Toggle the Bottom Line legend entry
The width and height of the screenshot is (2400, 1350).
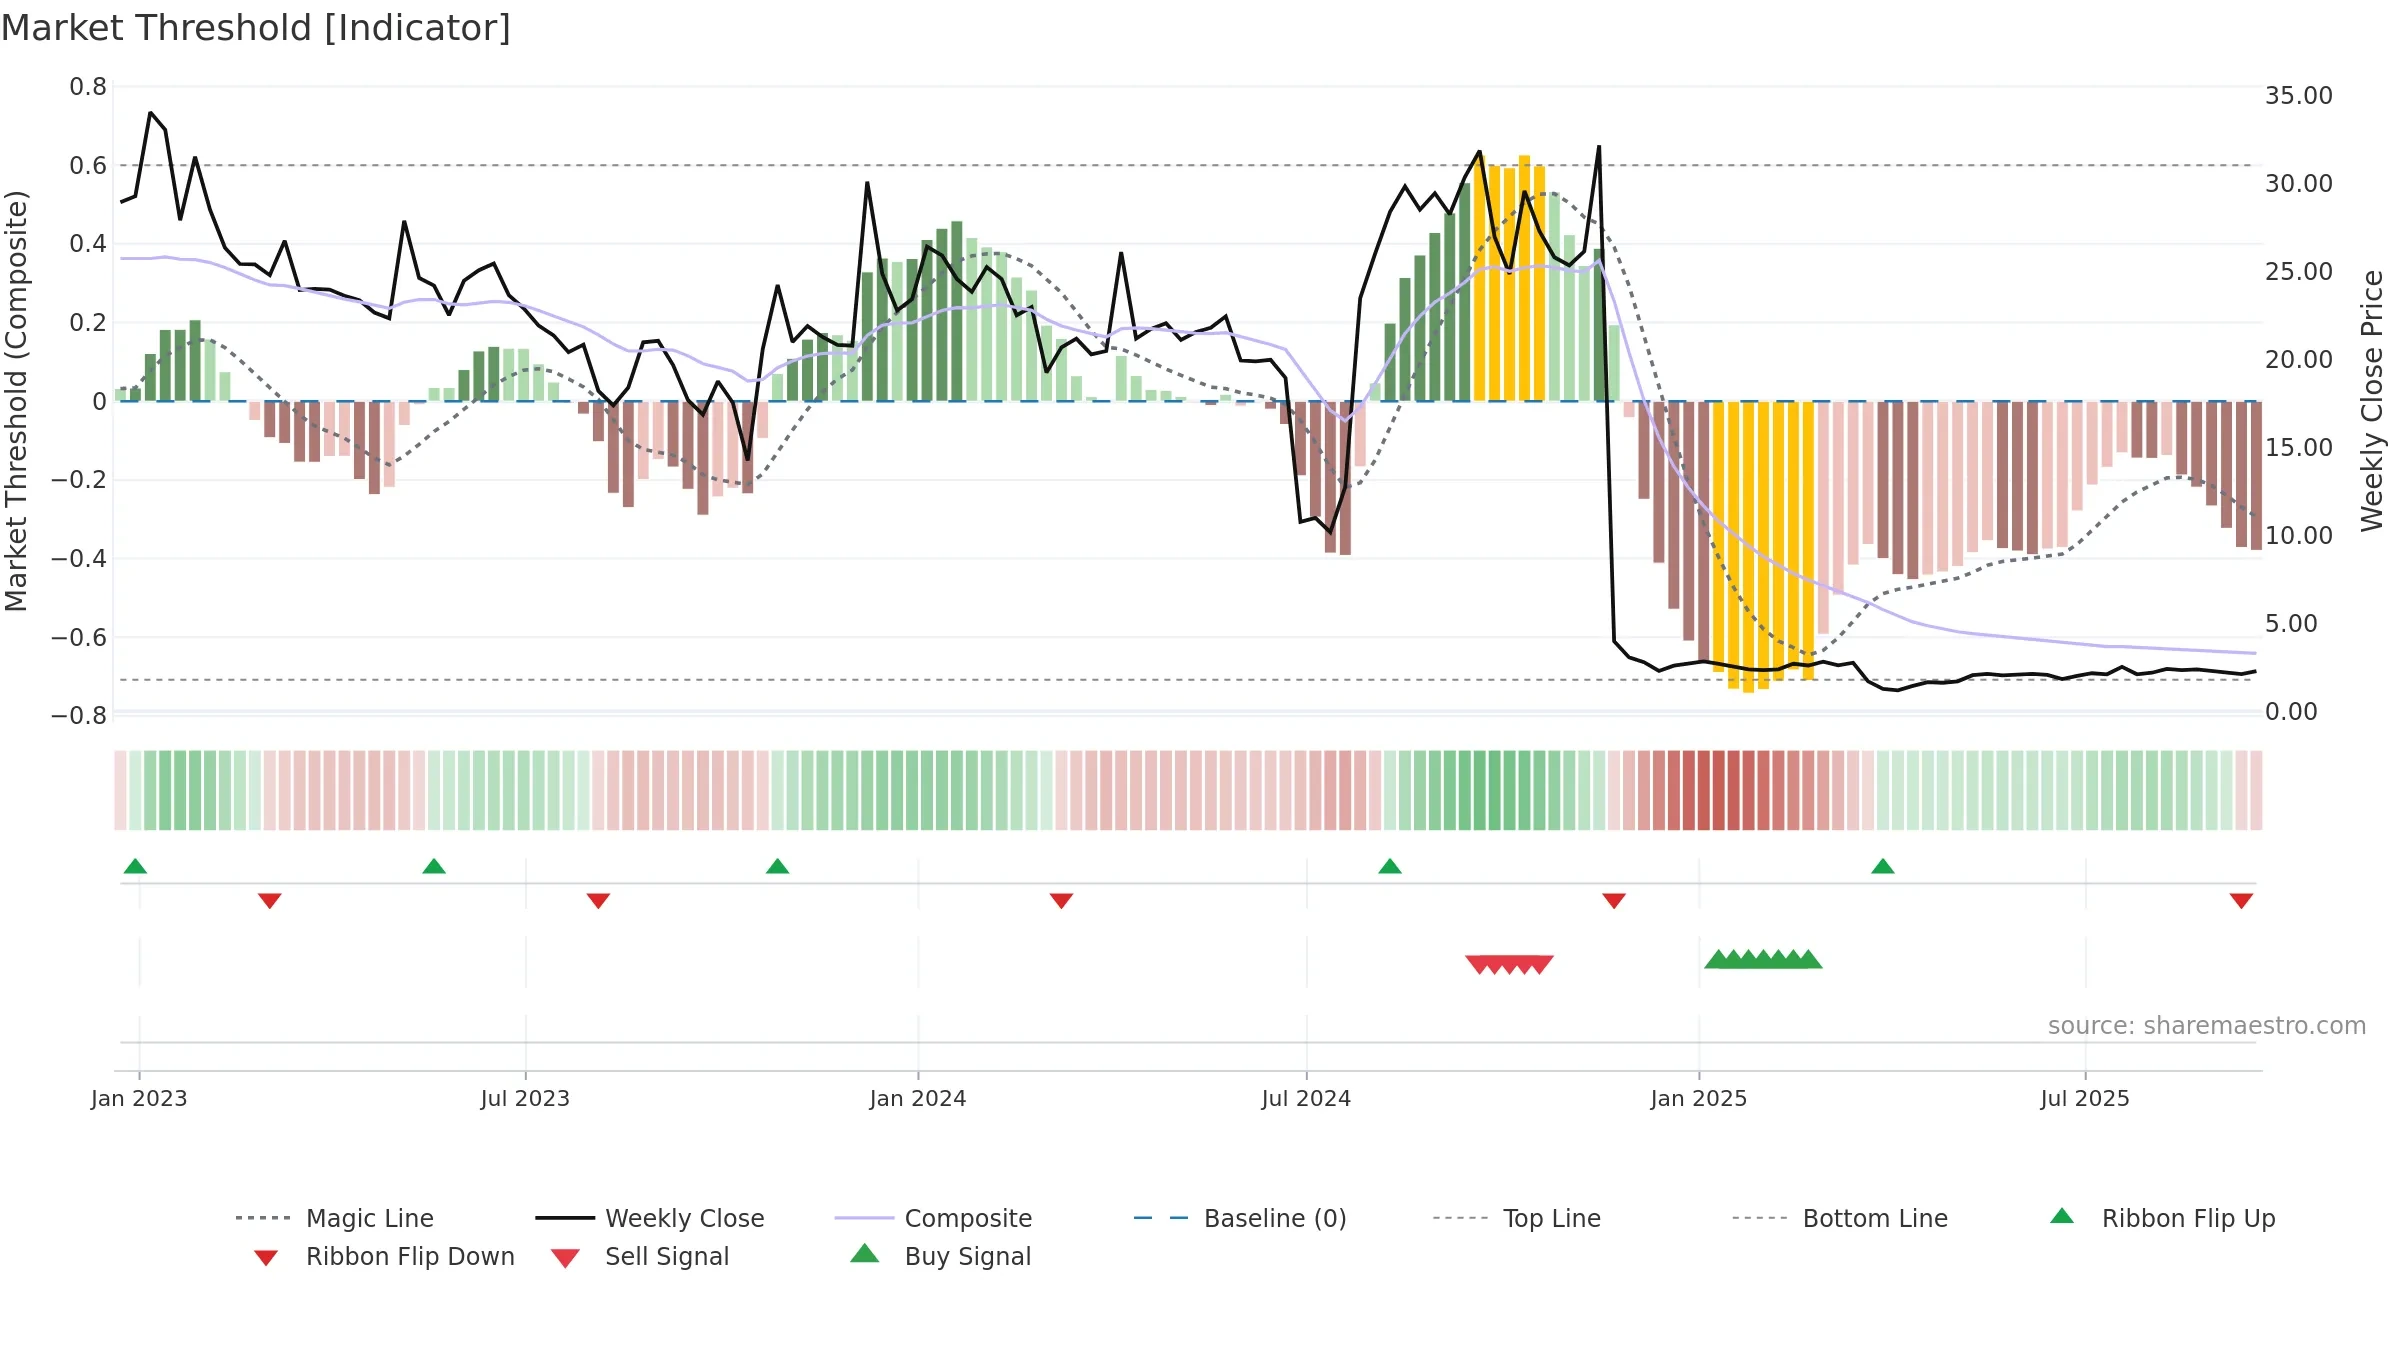[x=1840, y=1218]
